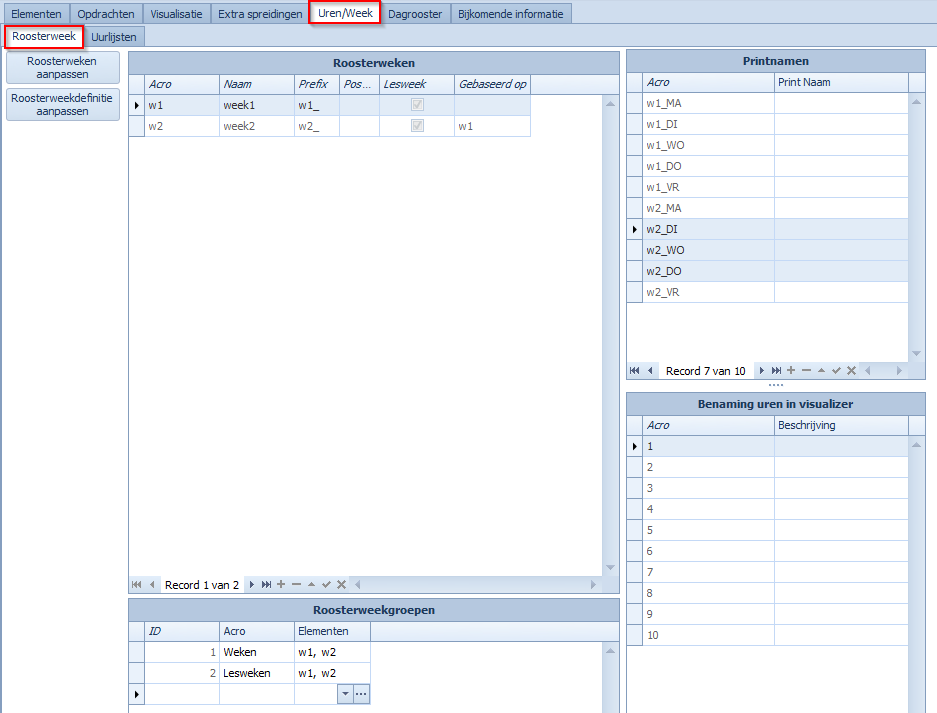Select hour 5 row in Benaming uren

[768, 530]
